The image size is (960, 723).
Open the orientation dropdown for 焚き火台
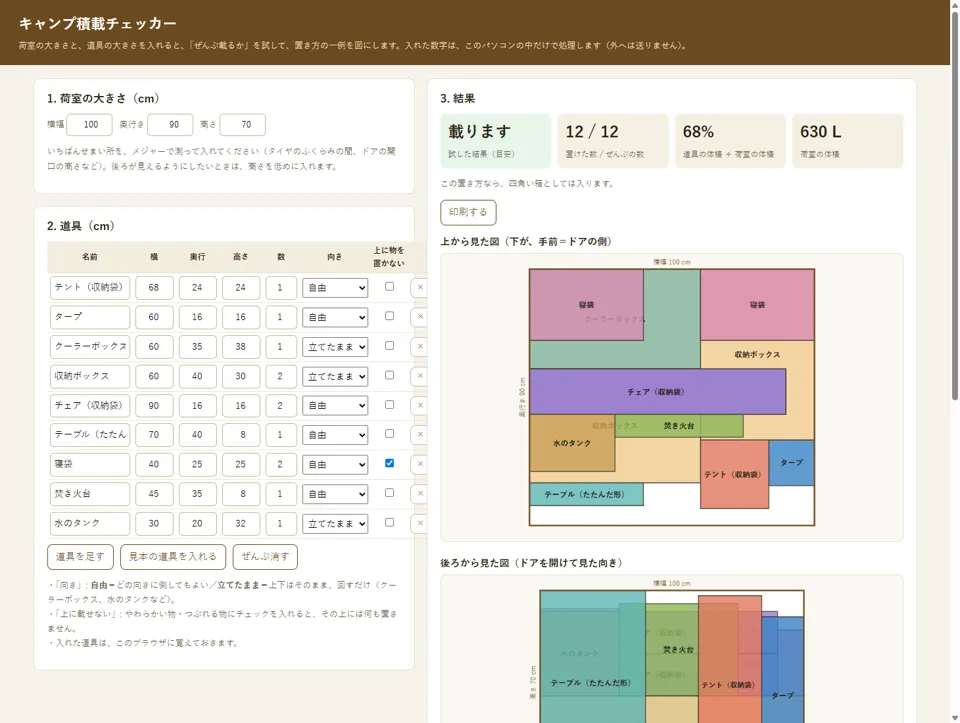tap(335, 494)
